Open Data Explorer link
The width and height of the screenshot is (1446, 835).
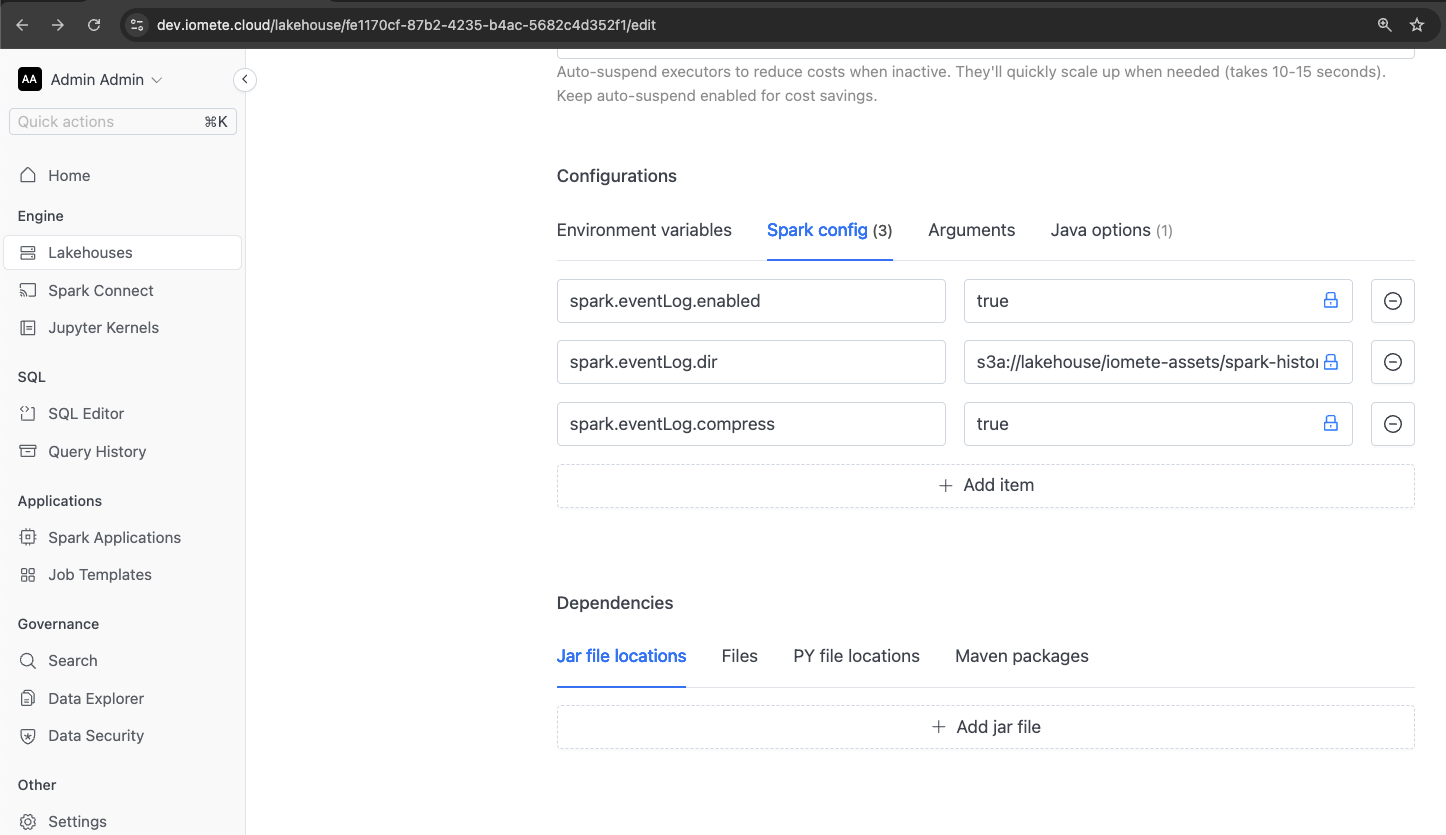coord(96,698)
